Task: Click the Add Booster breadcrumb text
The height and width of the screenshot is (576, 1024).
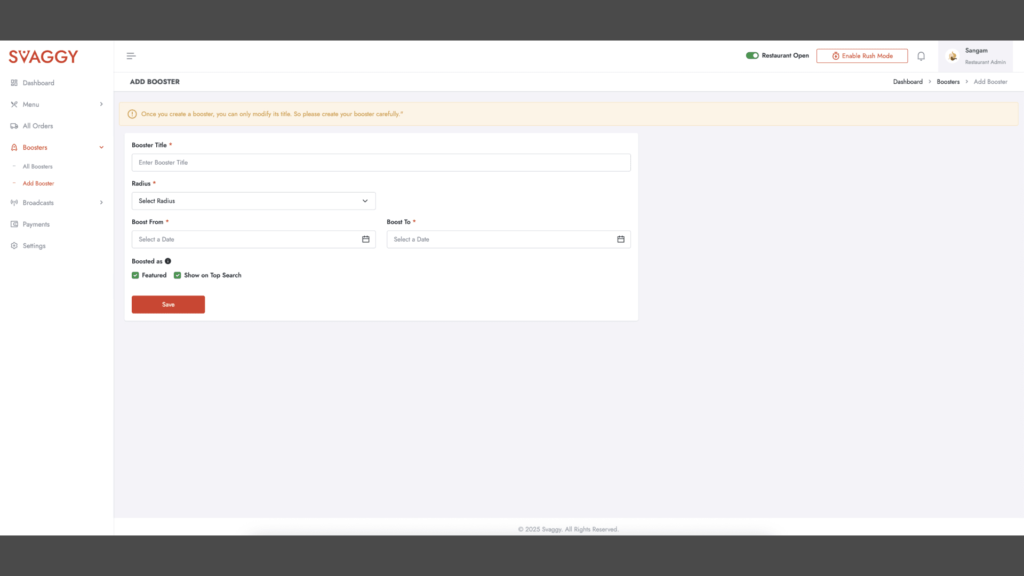Action: (x=990, y=82)
